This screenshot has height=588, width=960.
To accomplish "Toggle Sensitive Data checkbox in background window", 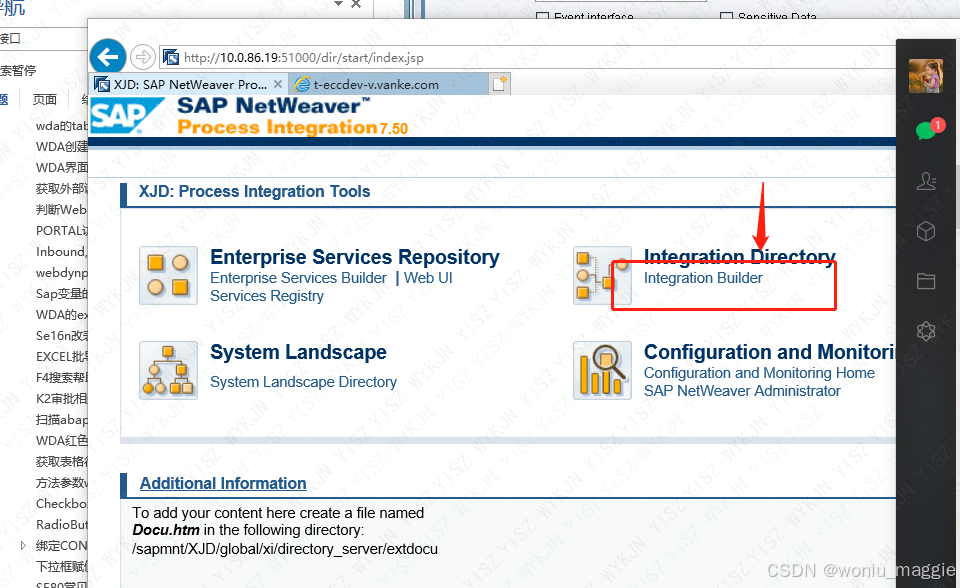I will [726, 16].
